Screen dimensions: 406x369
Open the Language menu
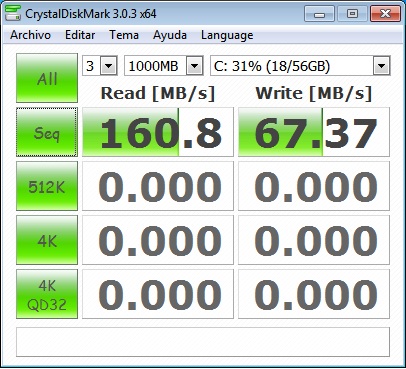227,35
